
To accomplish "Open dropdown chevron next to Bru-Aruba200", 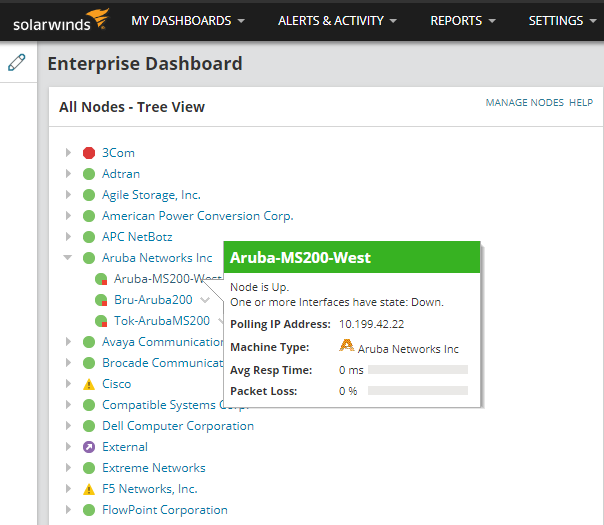I will click(x=205, y=300).
